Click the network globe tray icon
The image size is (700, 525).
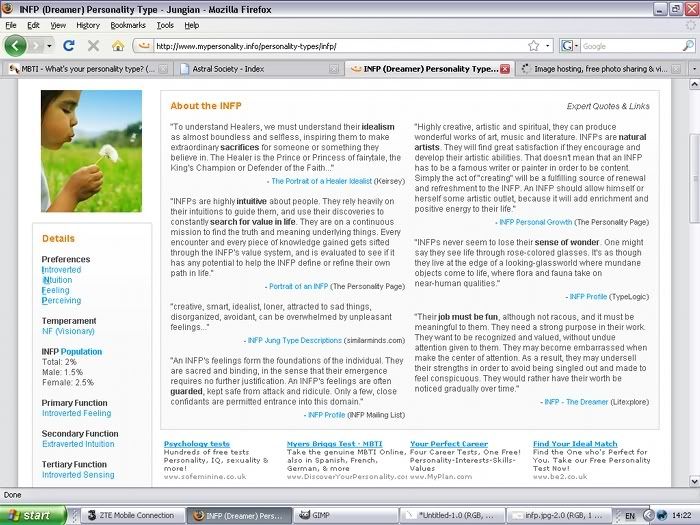click(662, 515)
